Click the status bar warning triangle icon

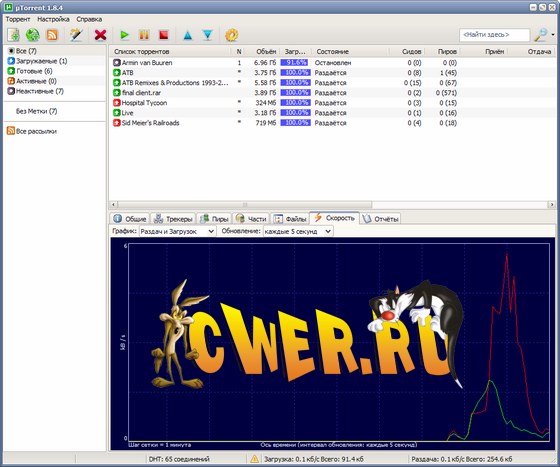point(254,459)
